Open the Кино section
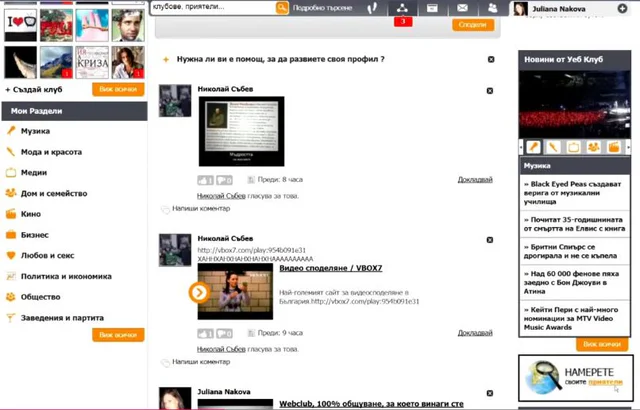Viewport: 640px width, 410px height. coord(31,214)
